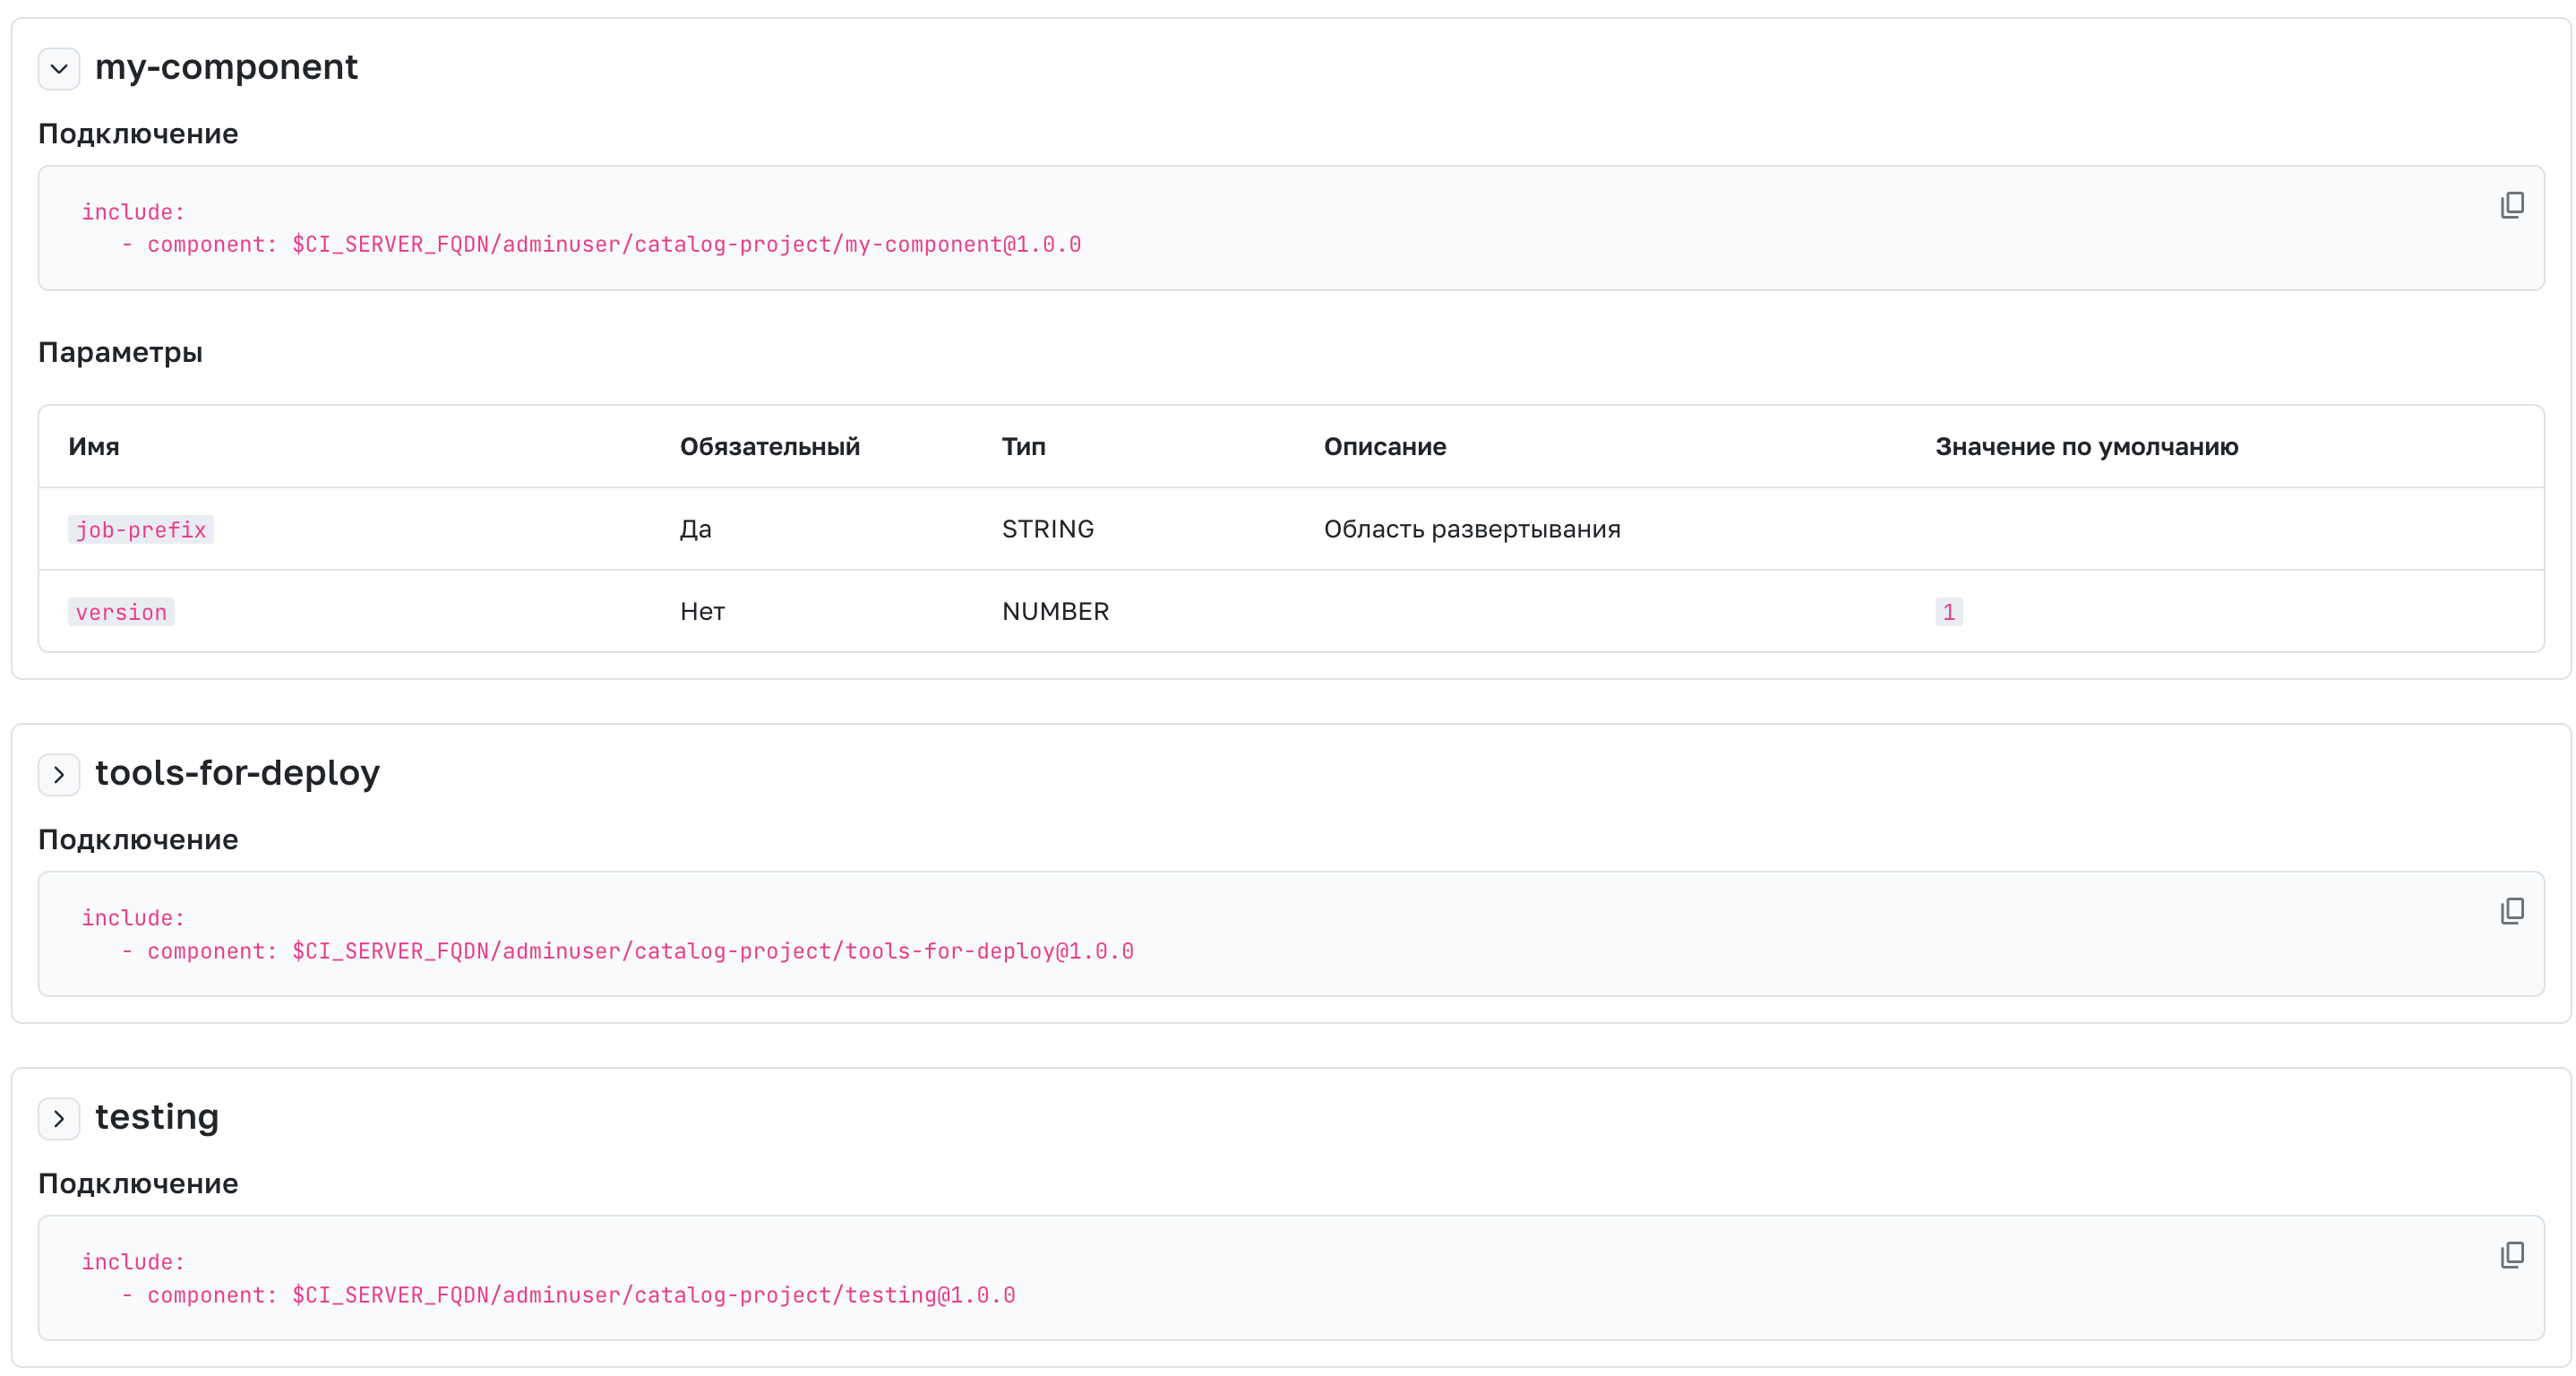The width and height of the screenshot is (2576, 1376).
Task: Click the my-component heading title
Action: tap(226, 67)
